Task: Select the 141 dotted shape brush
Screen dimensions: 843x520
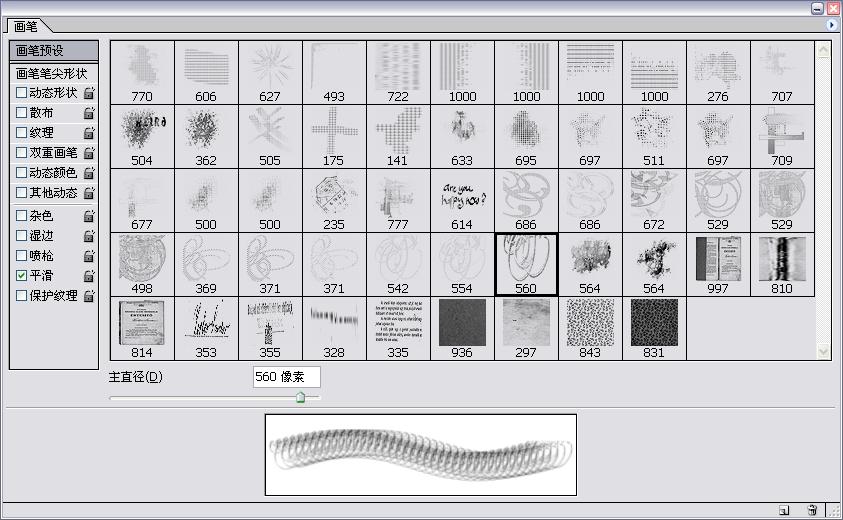Action: [x=398, y=137]
